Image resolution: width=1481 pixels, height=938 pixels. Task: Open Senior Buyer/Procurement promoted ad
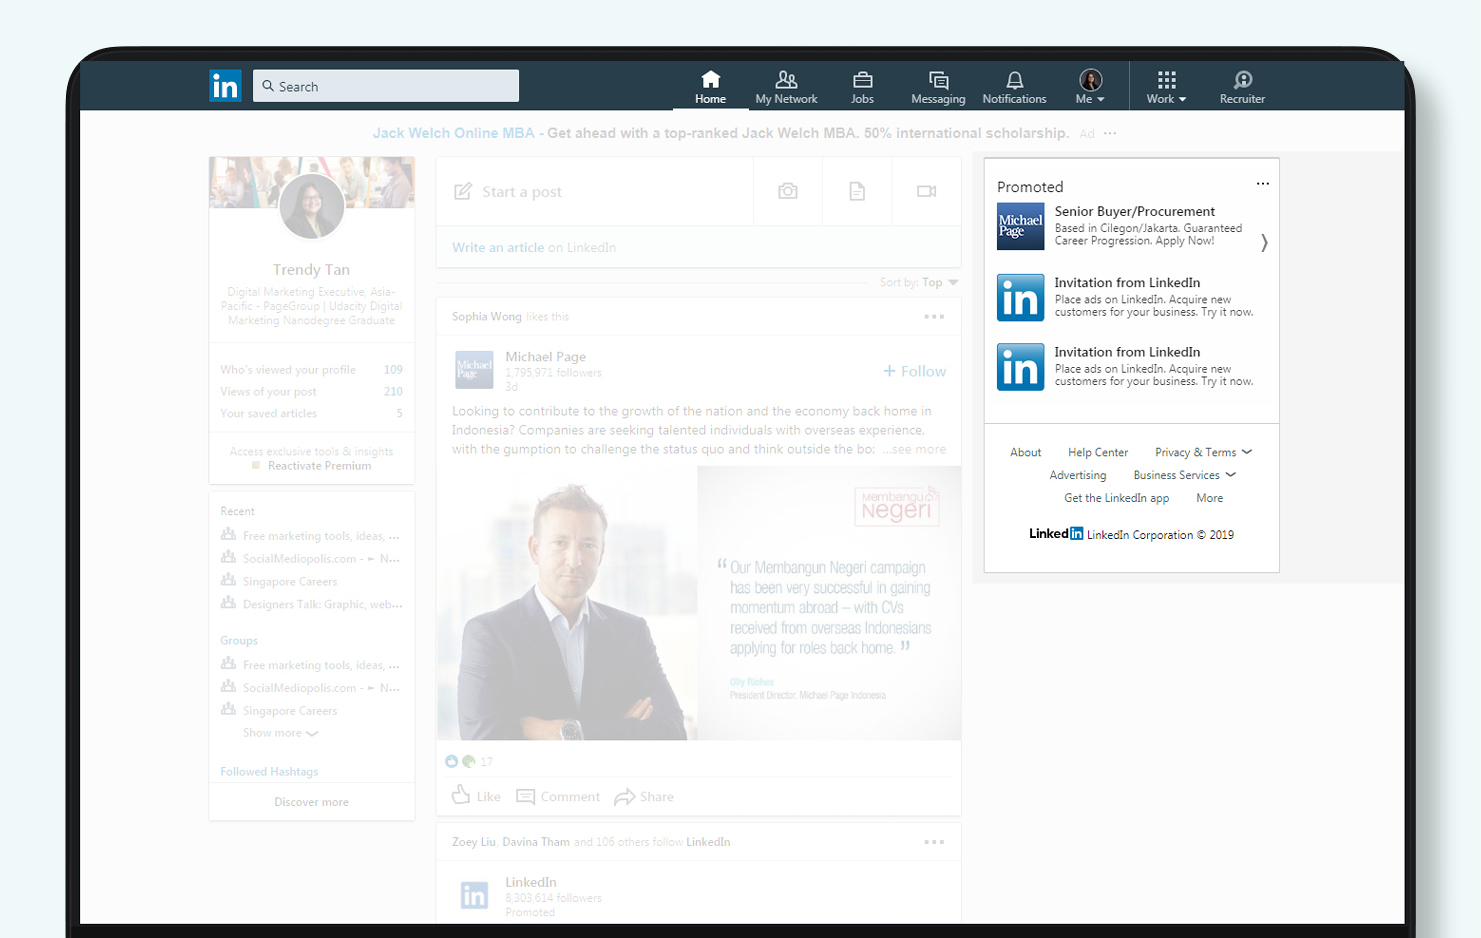[1134, 212]
